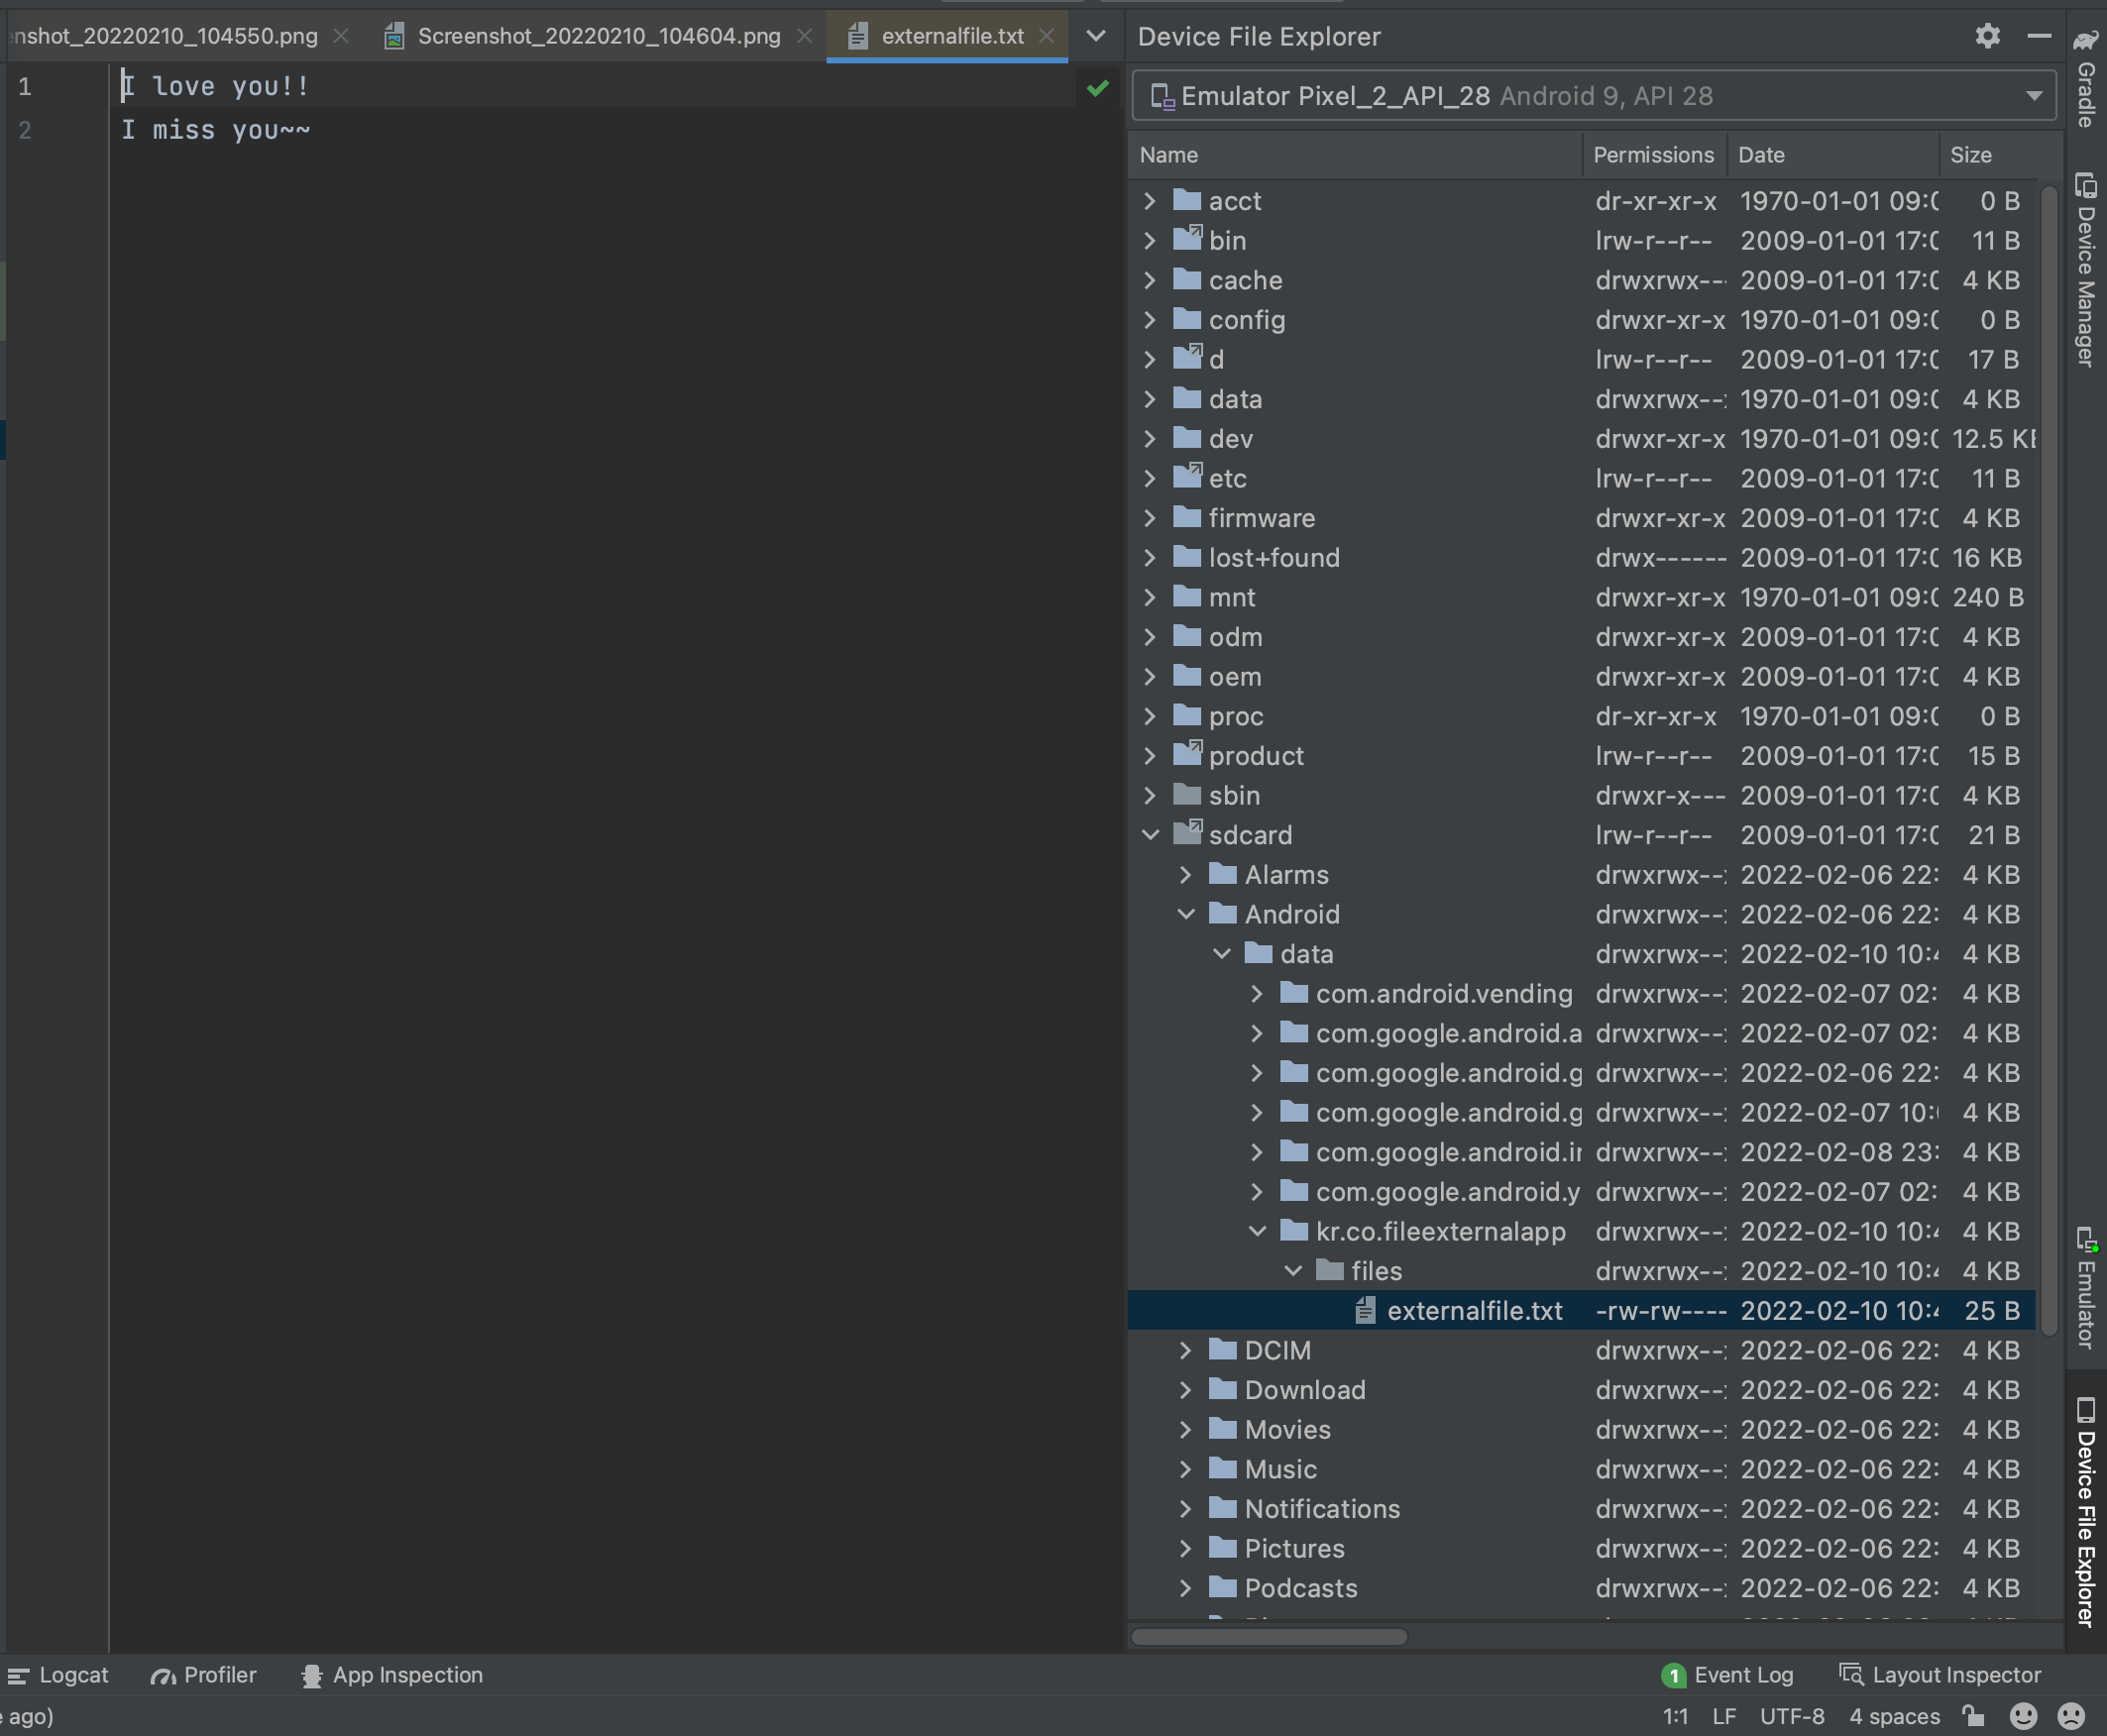Collapse the sdcard folder
This screenshot has width=2107, height=1736.
point(1151,835)
